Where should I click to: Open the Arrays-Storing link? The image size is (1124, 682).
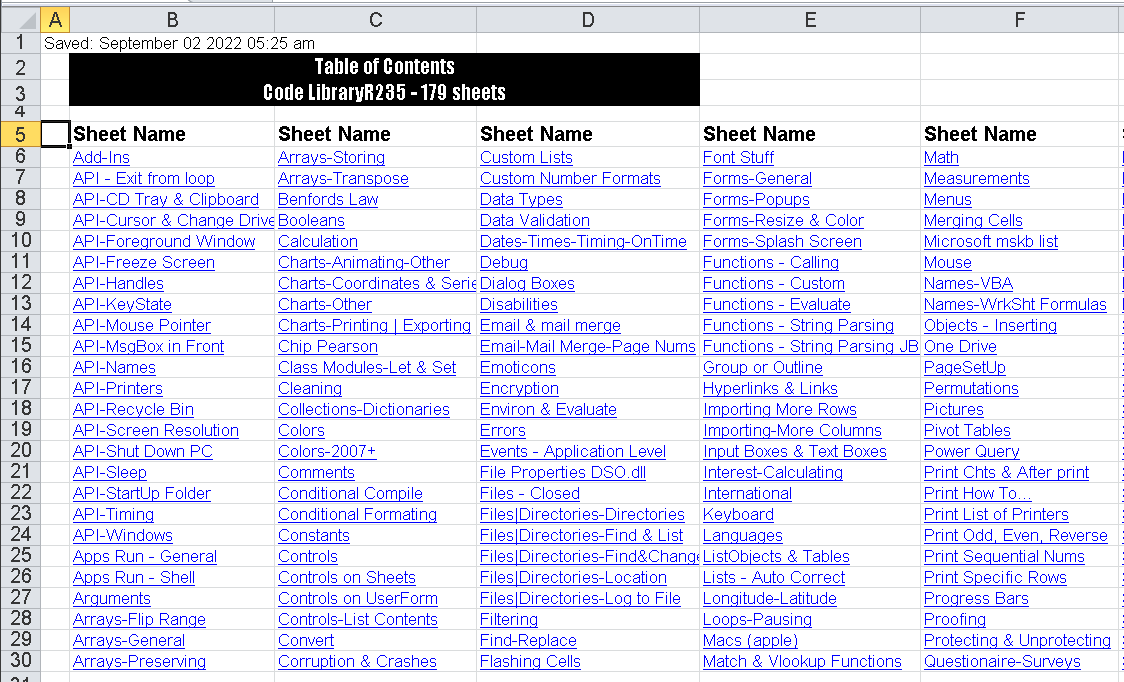[331, 158]
